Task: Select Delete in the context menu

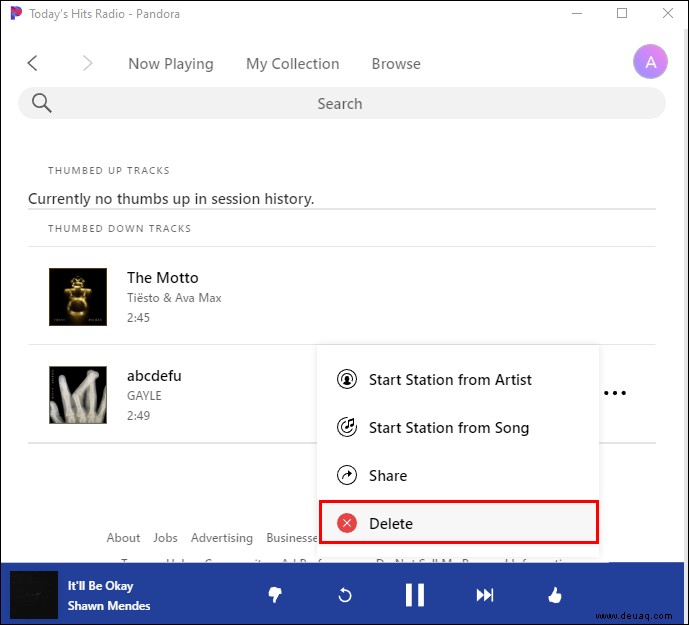Action: coord(458,522)
